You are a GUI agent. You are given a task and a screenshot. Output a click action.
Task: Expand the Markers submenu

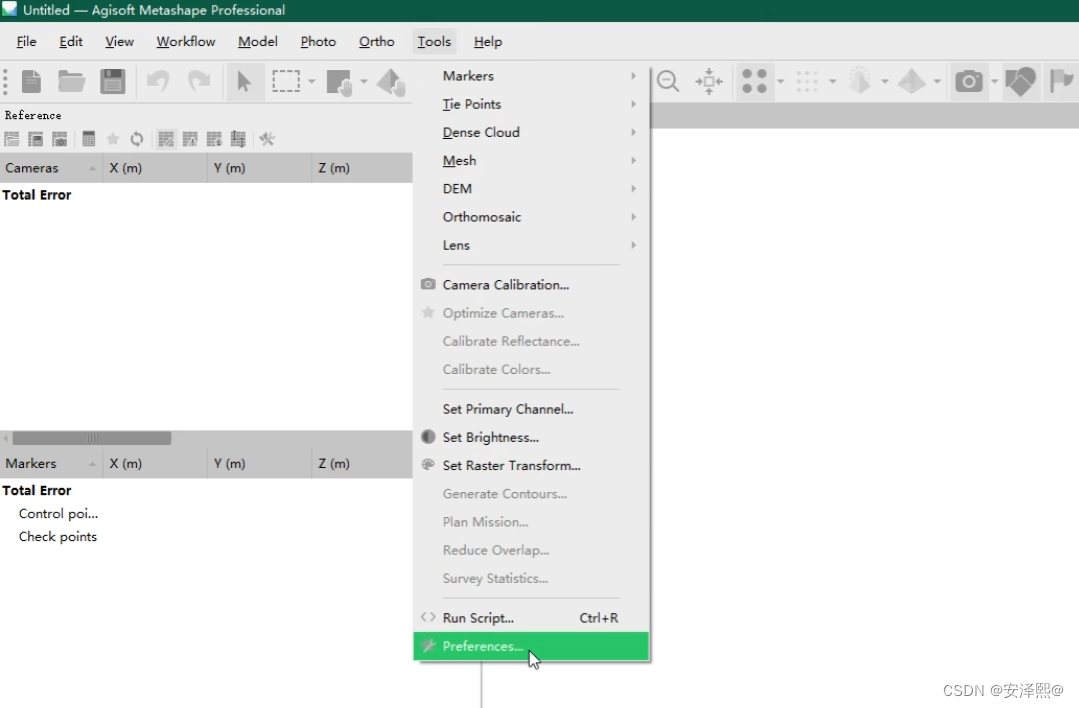531,76
